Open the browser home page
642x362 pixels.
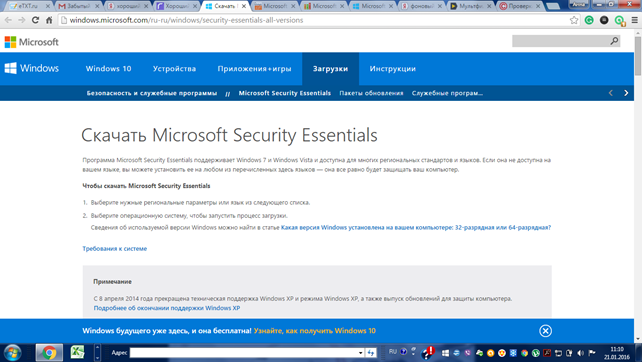point(49,20)
